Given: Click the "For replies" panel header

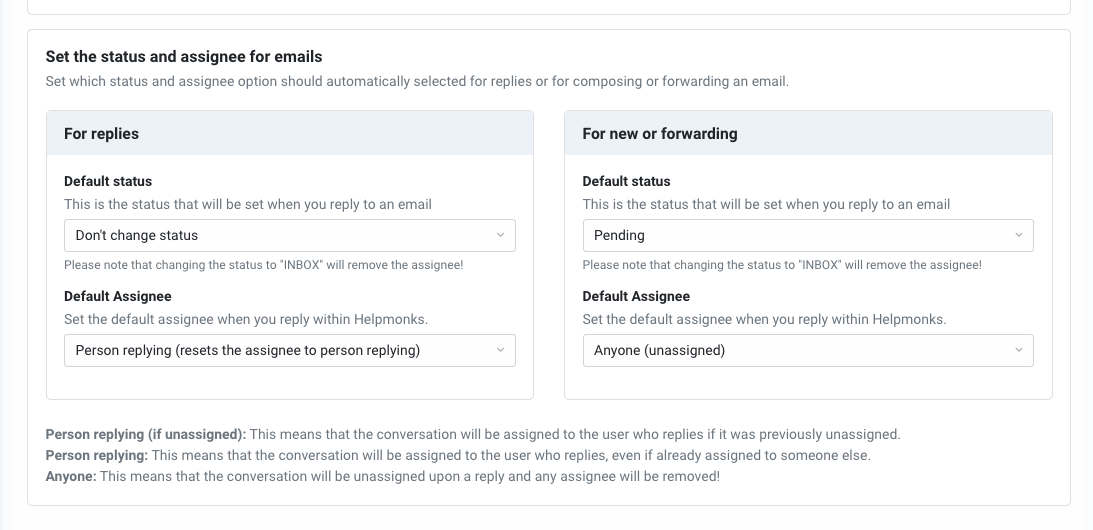Looking at the screenshot, I should point(290,133).
